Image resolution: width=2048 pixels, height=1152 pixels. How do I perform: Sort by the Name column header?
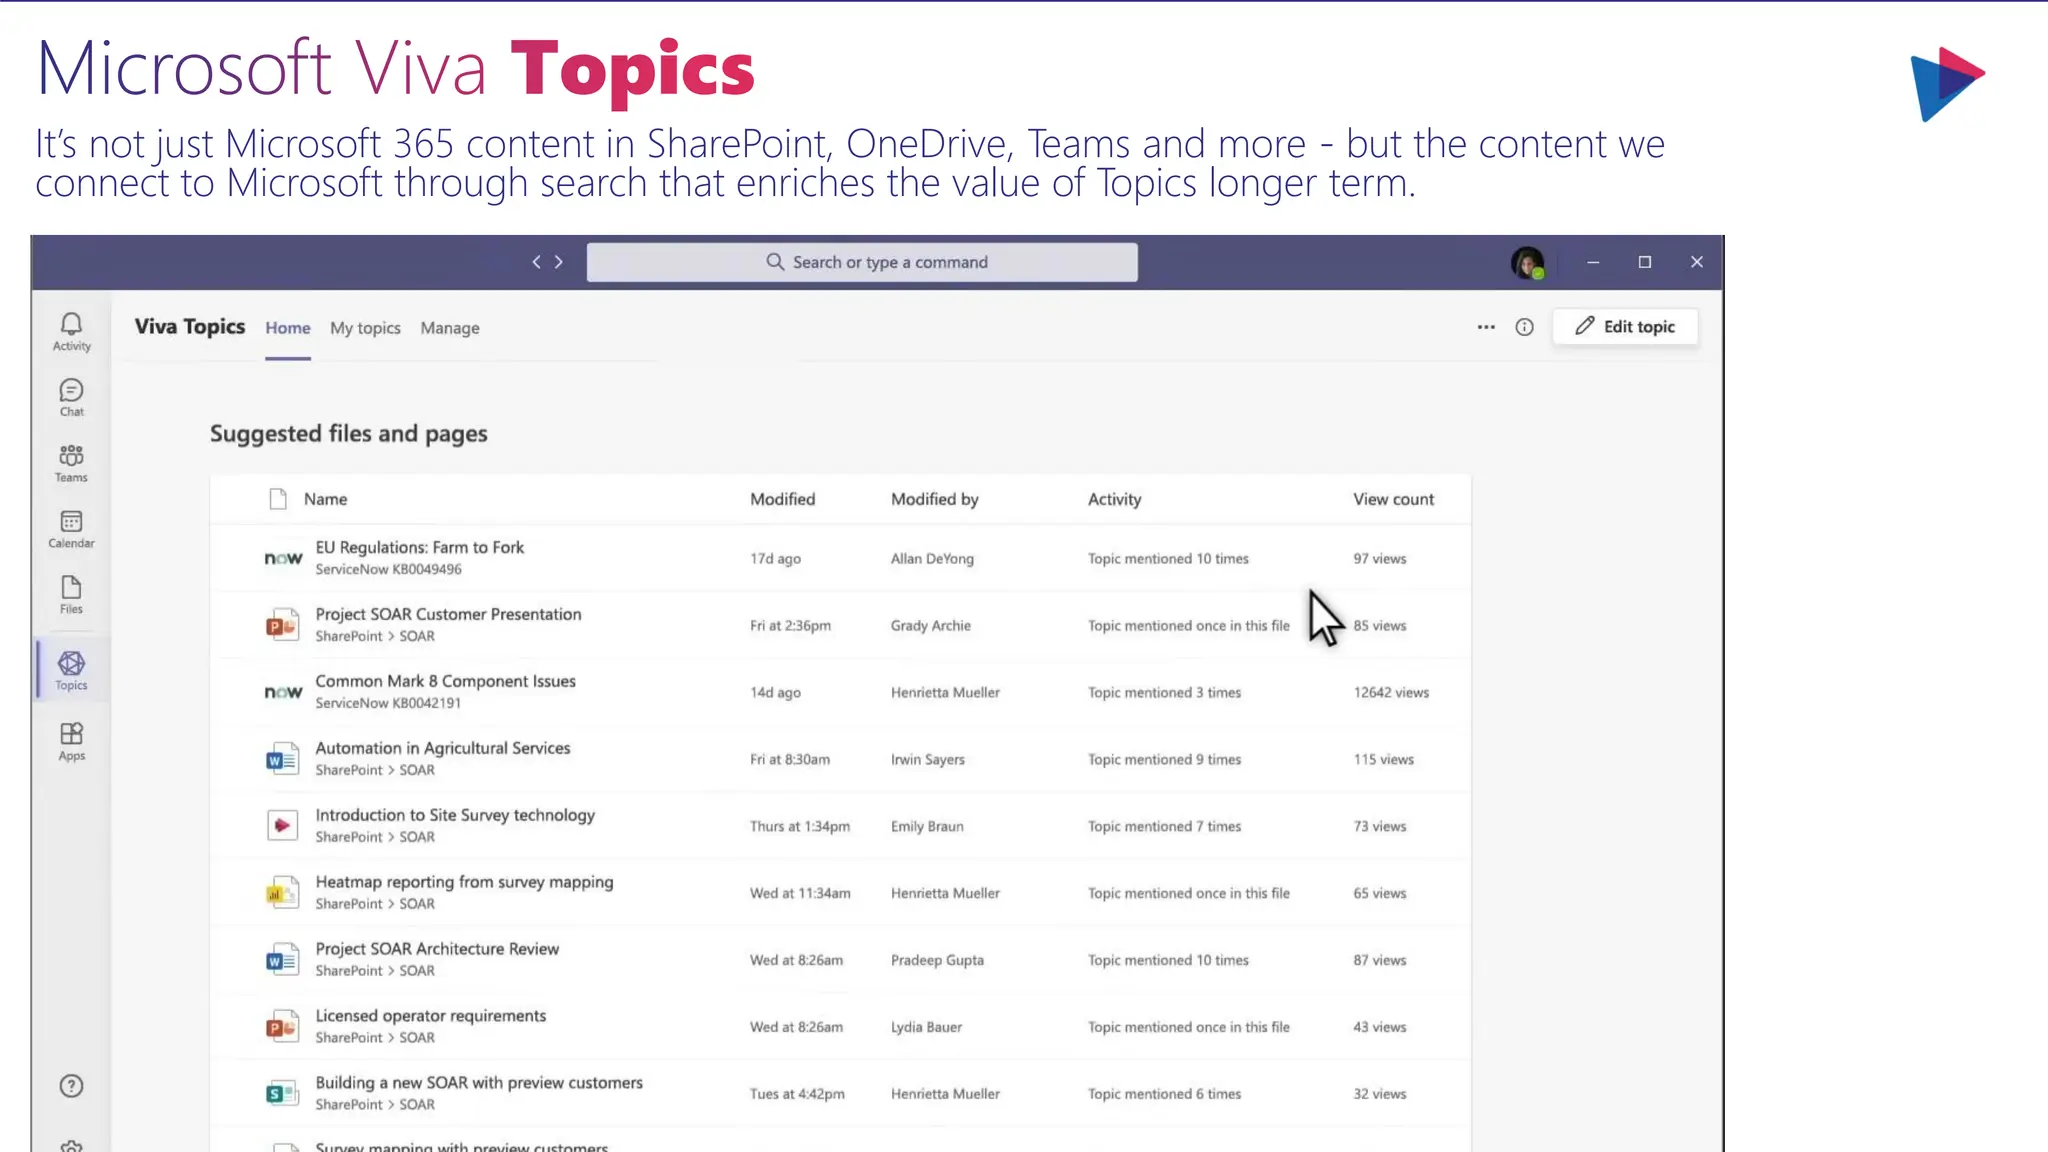click(x=325, y=499)
